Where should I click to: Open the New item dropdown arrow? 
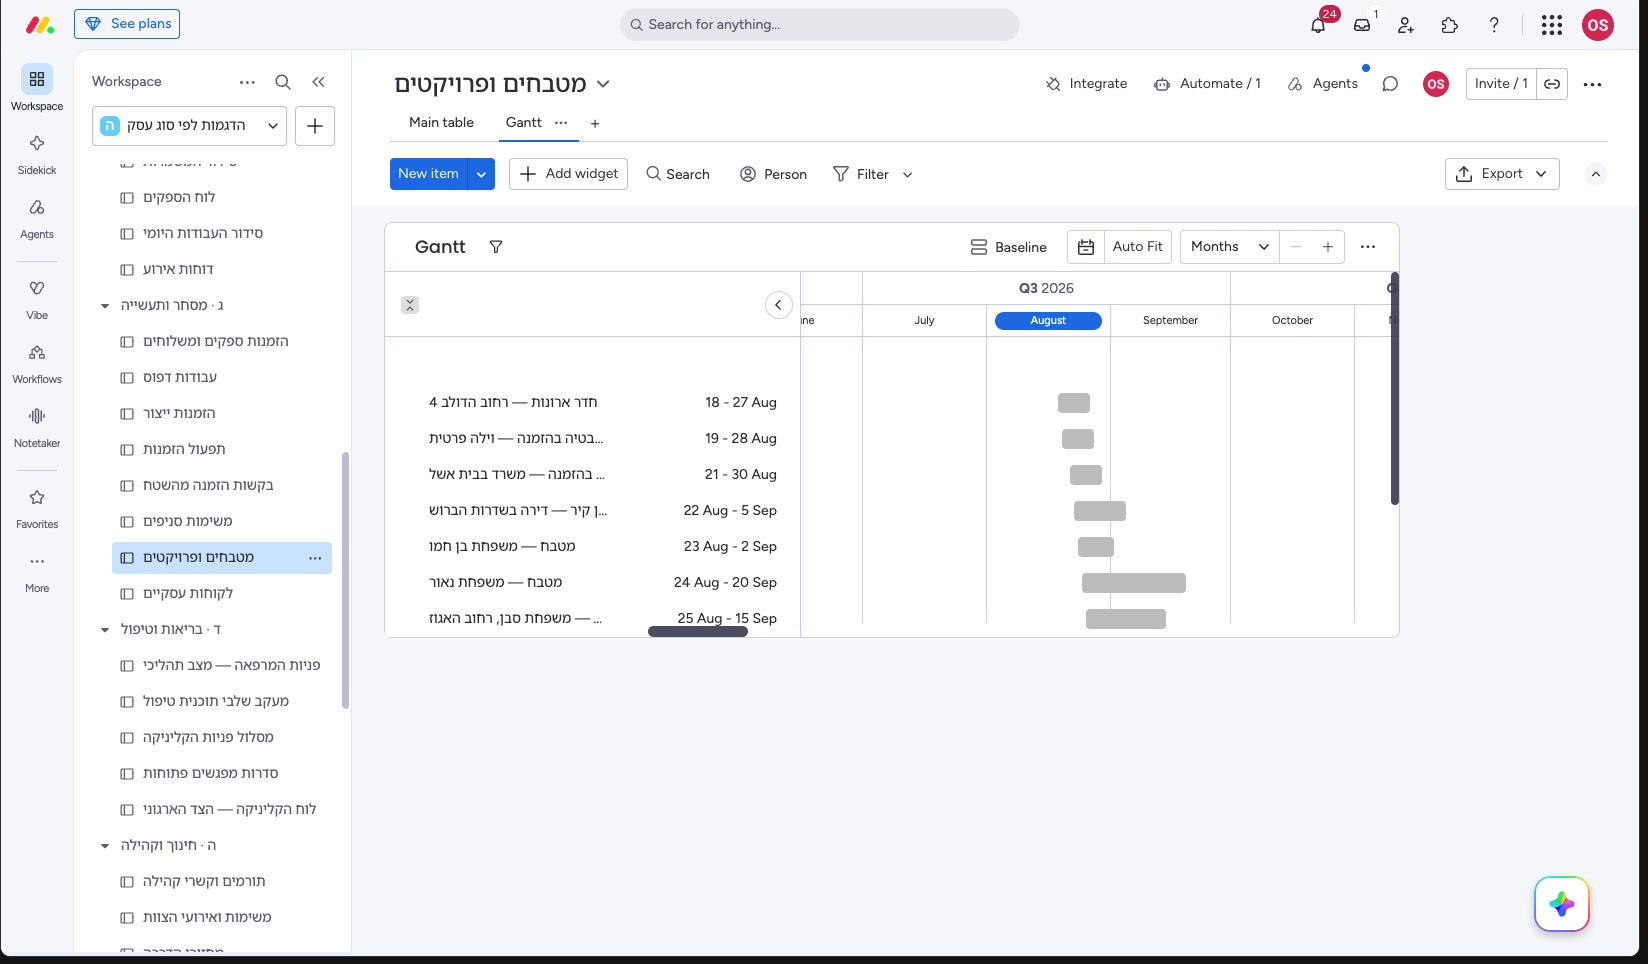pos(481,174)
